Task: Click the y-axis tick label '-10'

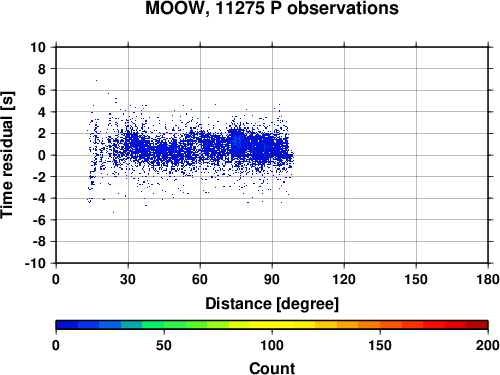Action: click(35, 263)
